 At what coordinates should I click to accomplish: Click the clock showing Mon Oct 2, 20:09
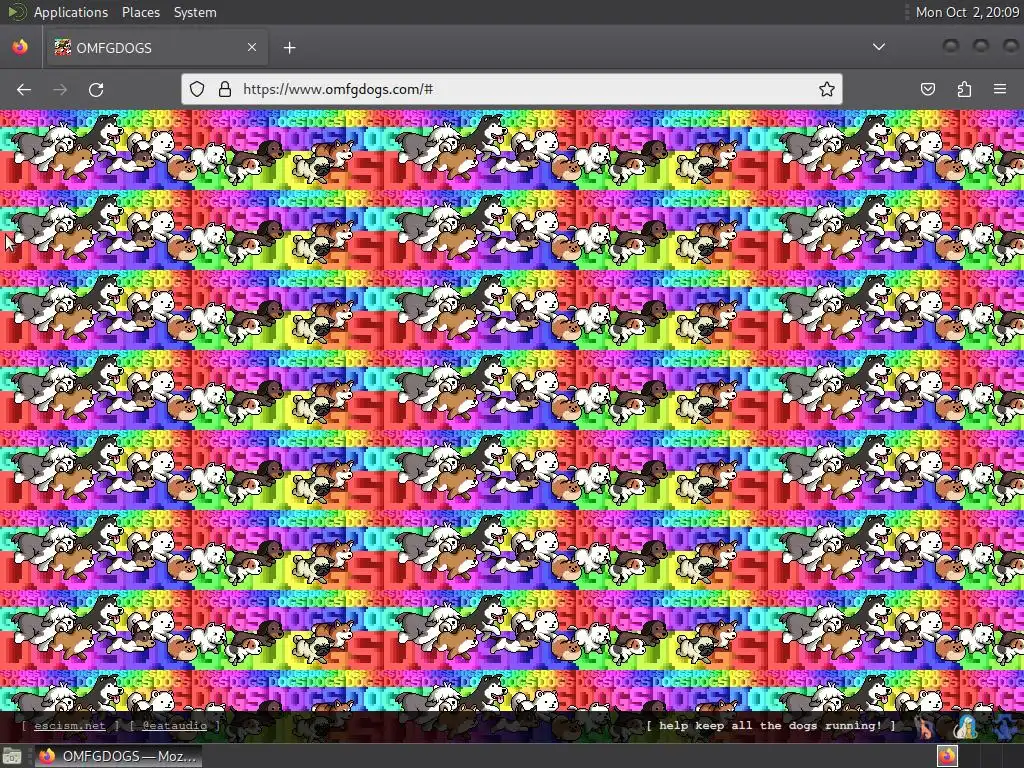pyautogui.click(x=967, y=12)
